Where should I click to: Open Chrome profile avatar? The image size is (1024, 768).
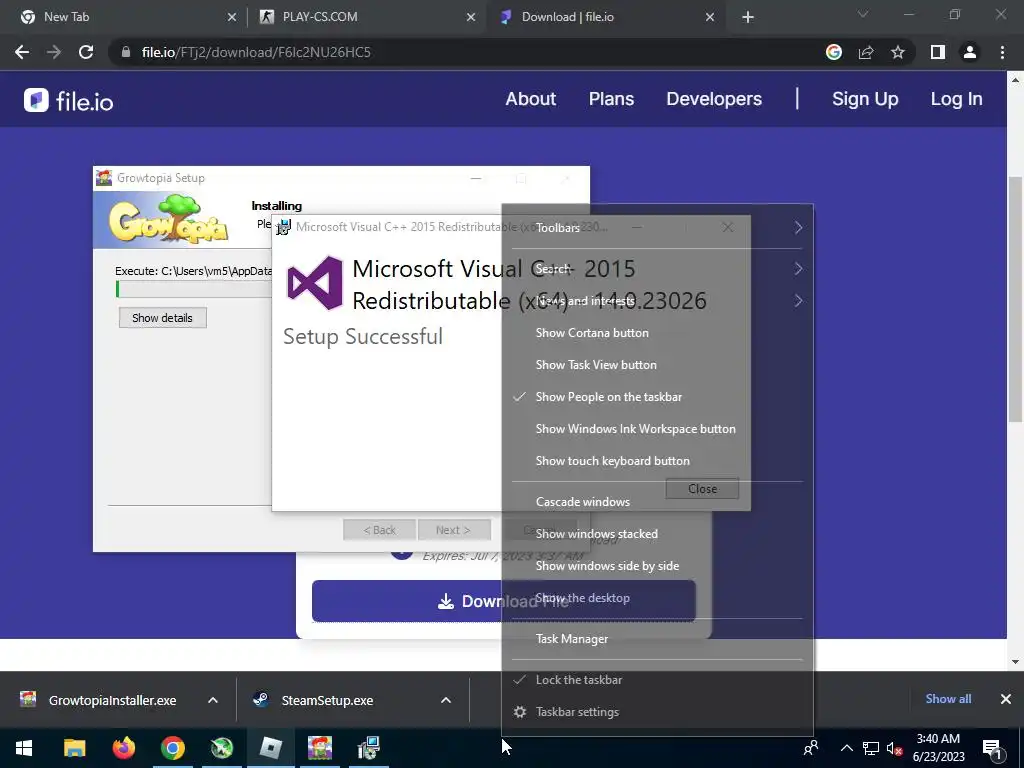970,52
